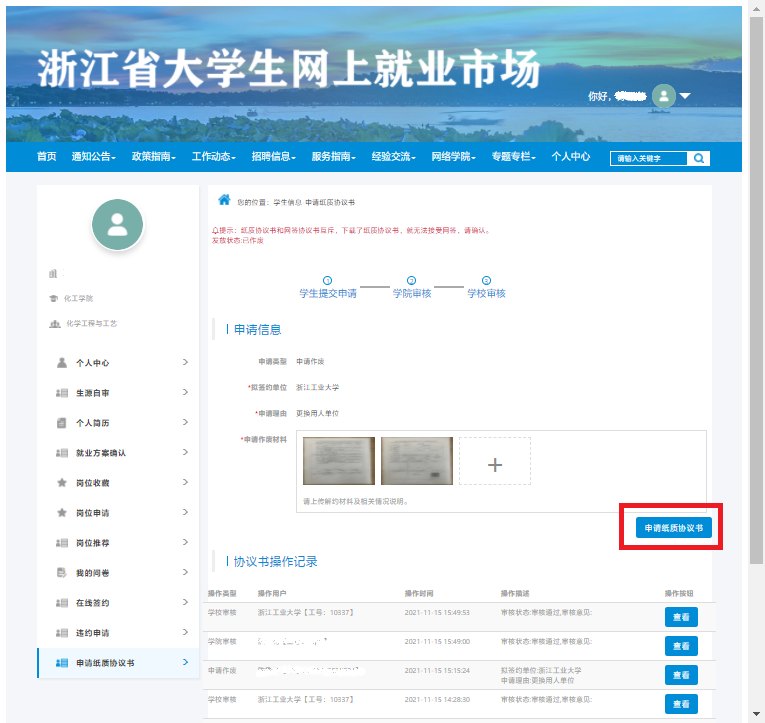This screenshot has height=723, width=765.
Task: Click the star icon beside 岗位收藏
Action: (x=61, y=483)
